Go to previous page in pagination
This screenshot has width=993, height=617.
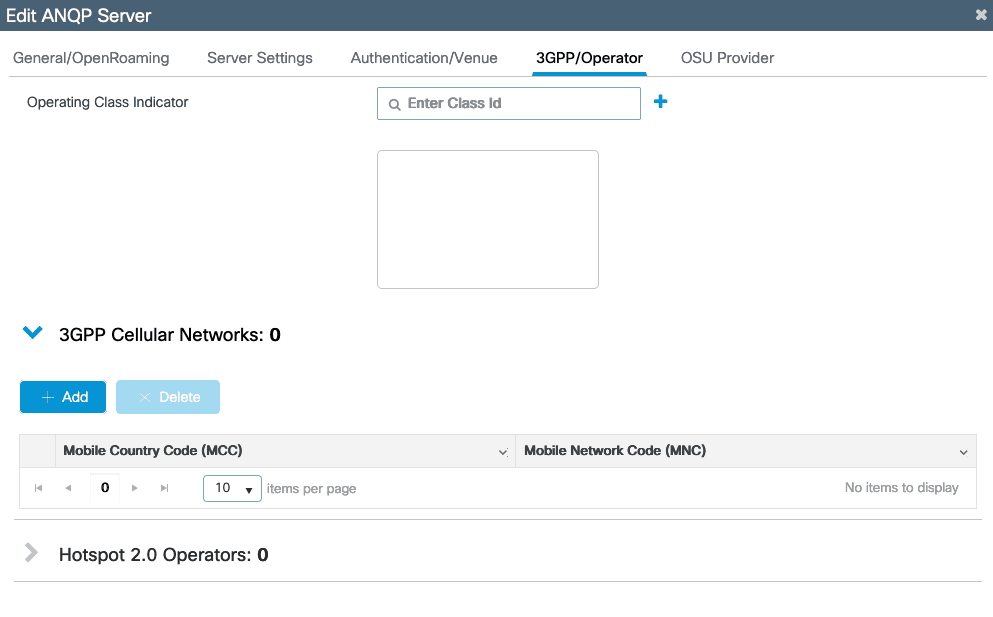68,488
